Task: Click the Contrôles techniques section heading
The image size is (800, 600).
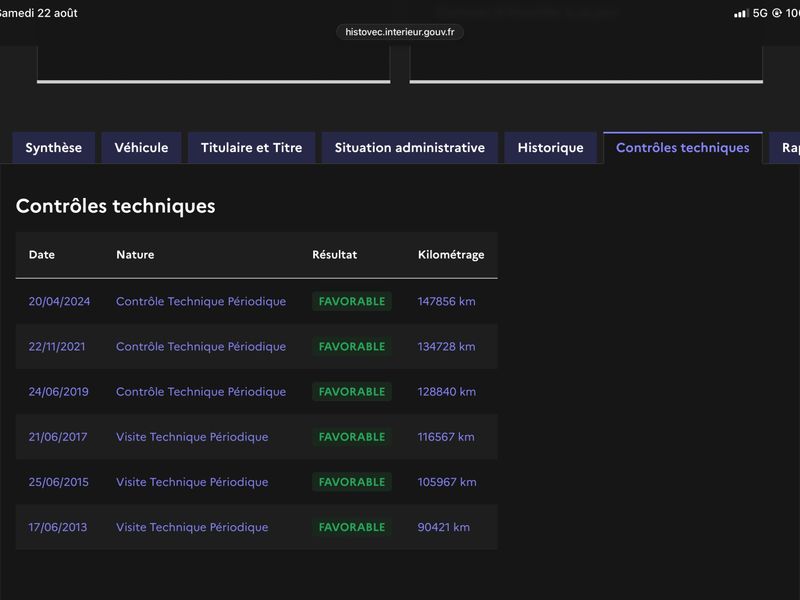Action: tap(116, 207)
